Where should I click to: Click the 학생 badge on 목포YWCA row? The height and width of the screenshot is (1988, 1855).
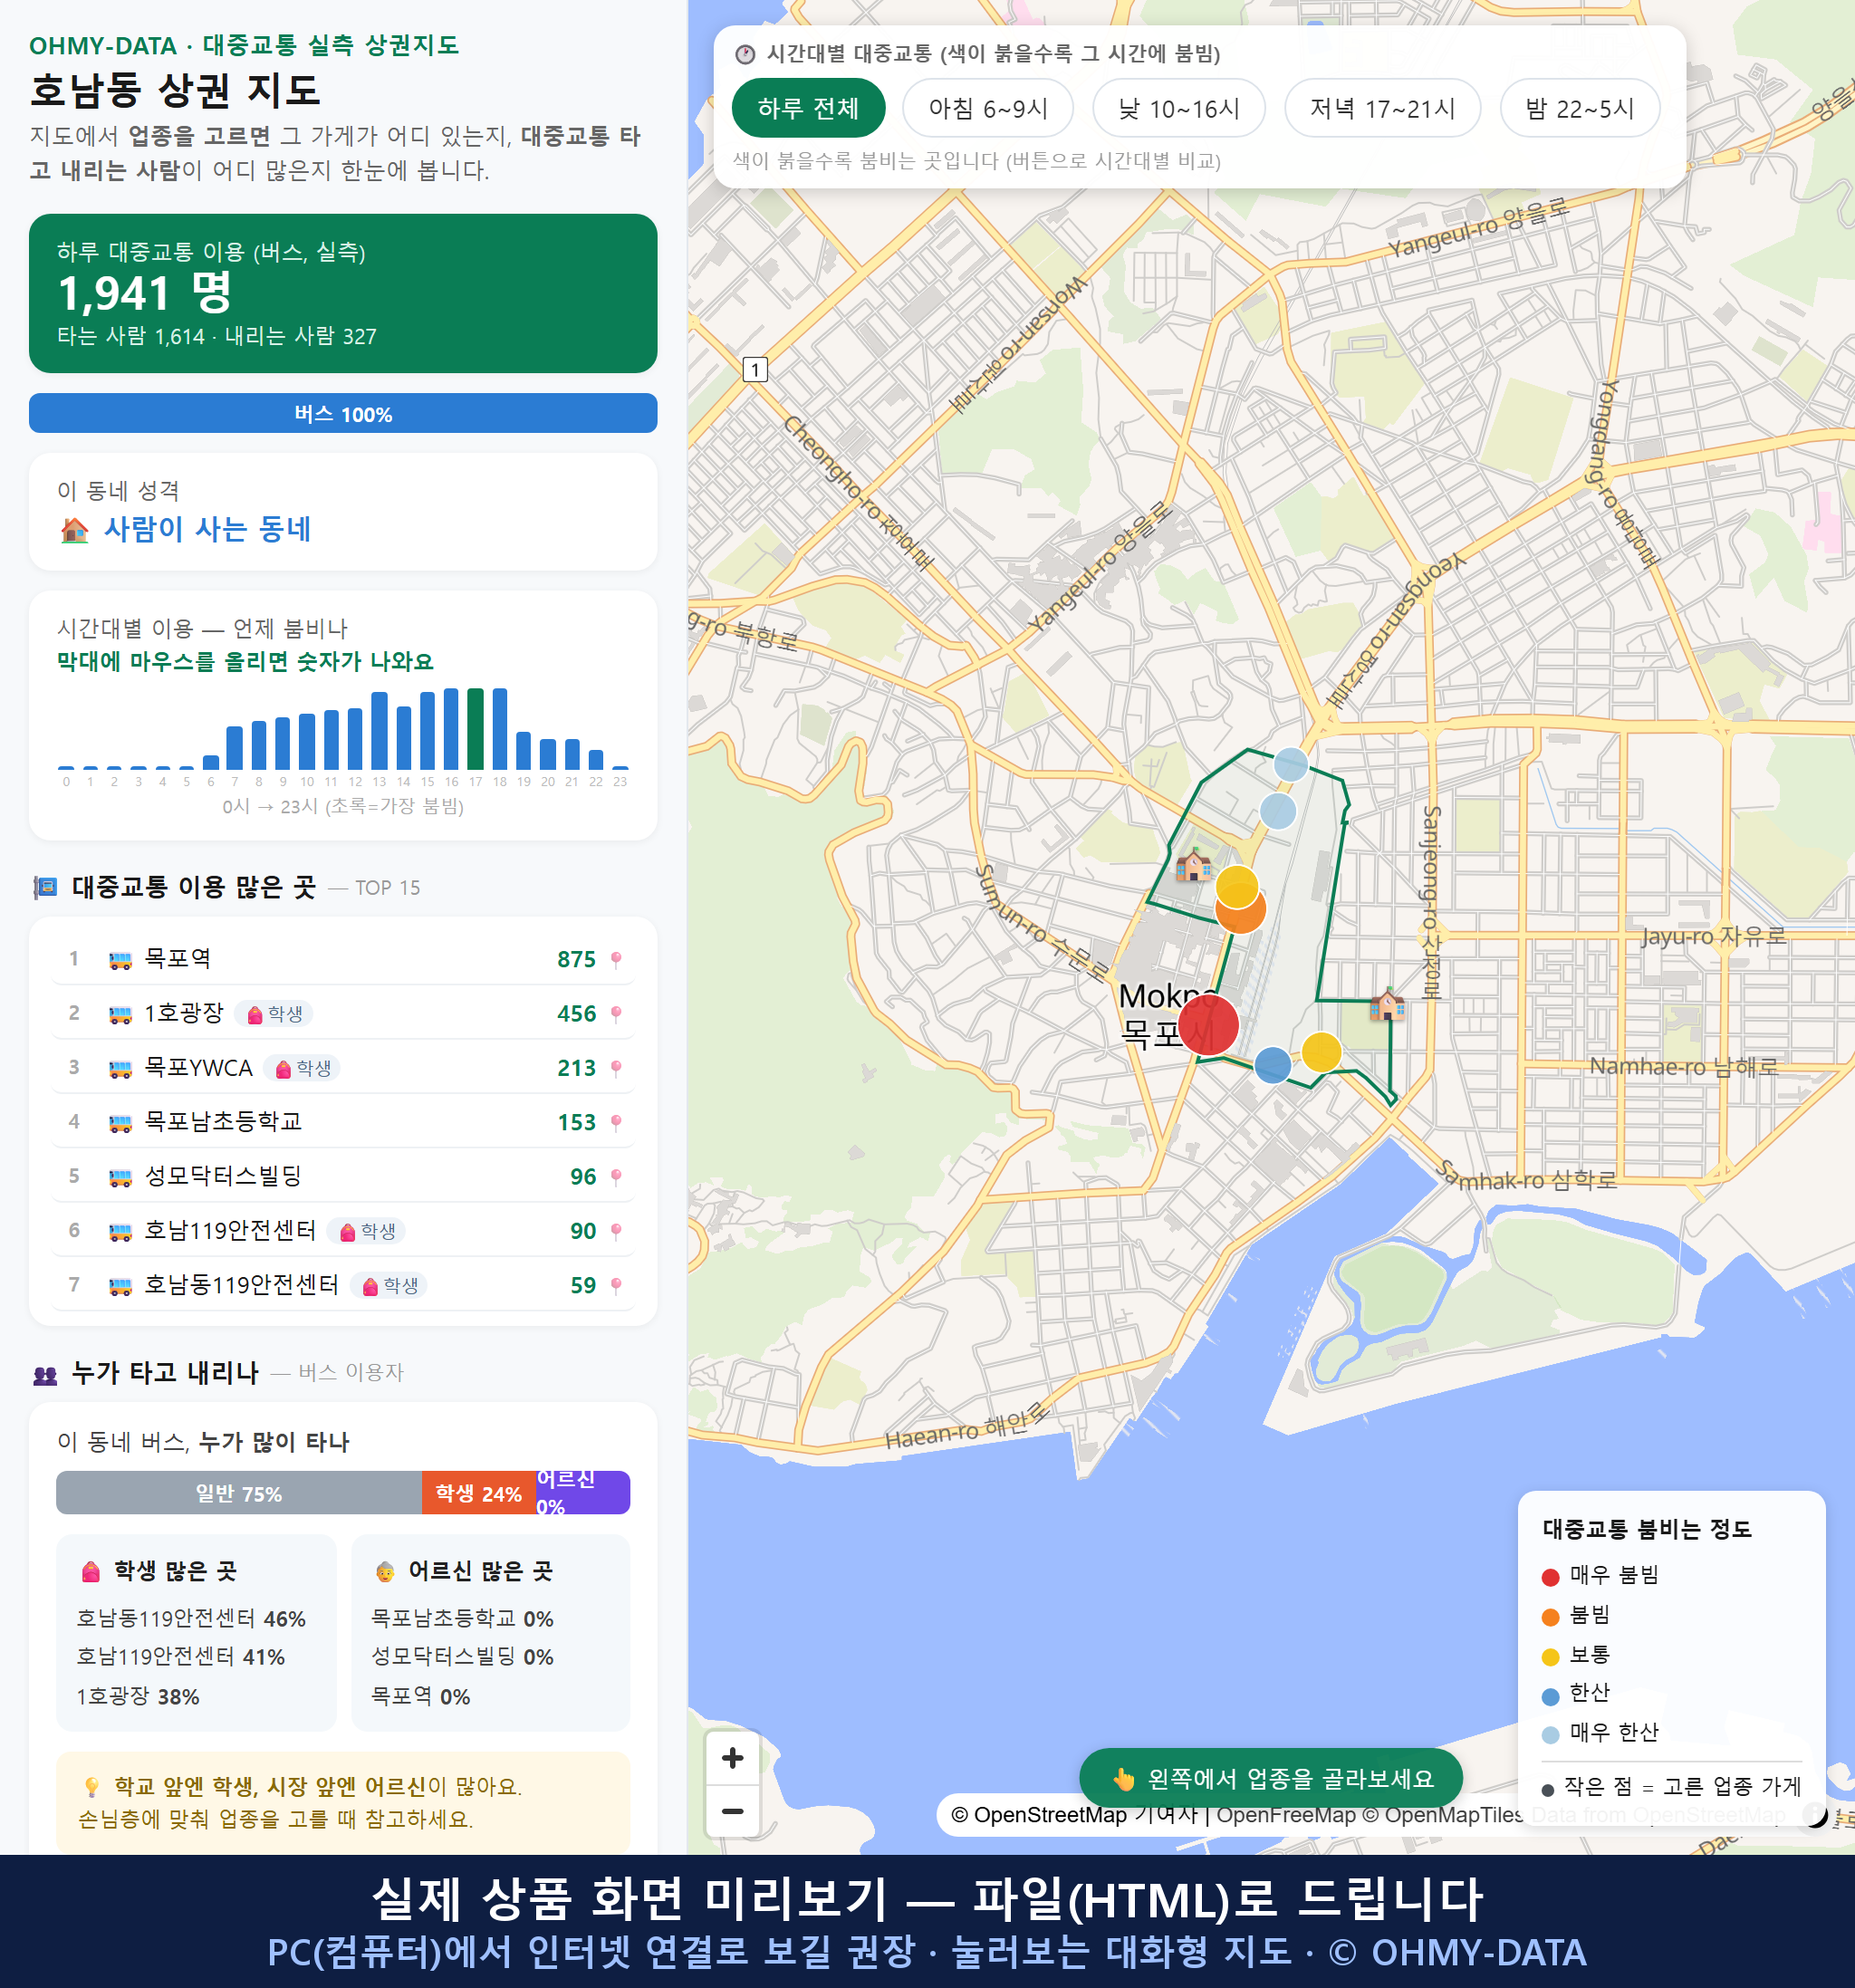(303, 1068)
